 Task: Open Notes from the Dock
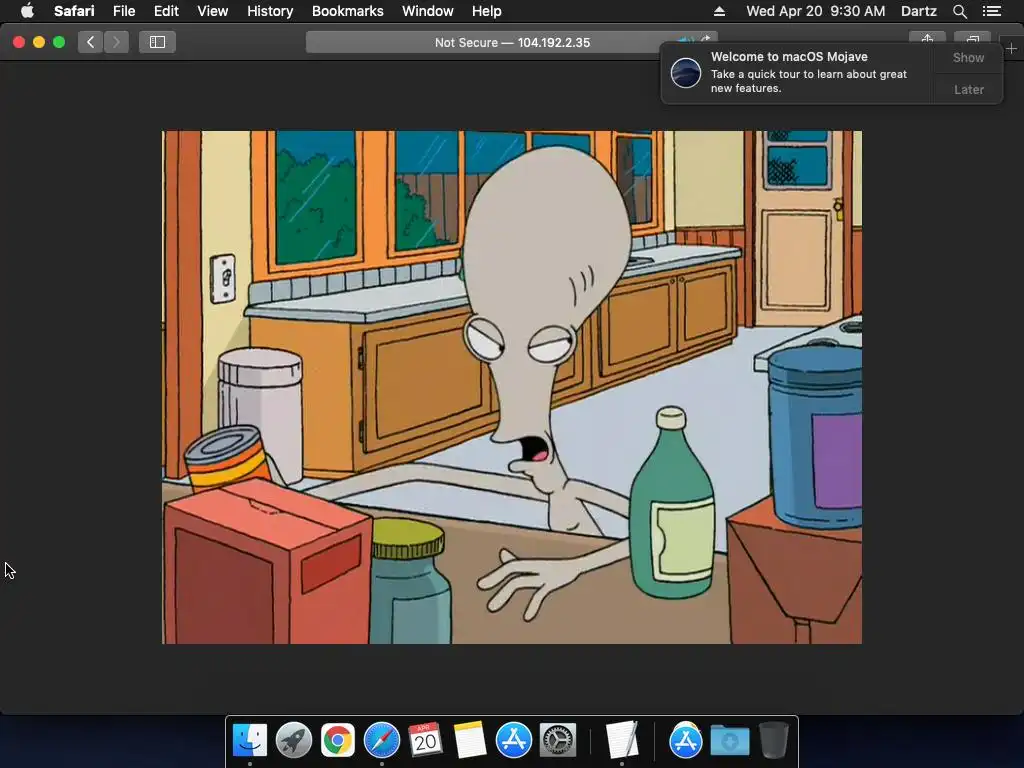pos(470,740)
